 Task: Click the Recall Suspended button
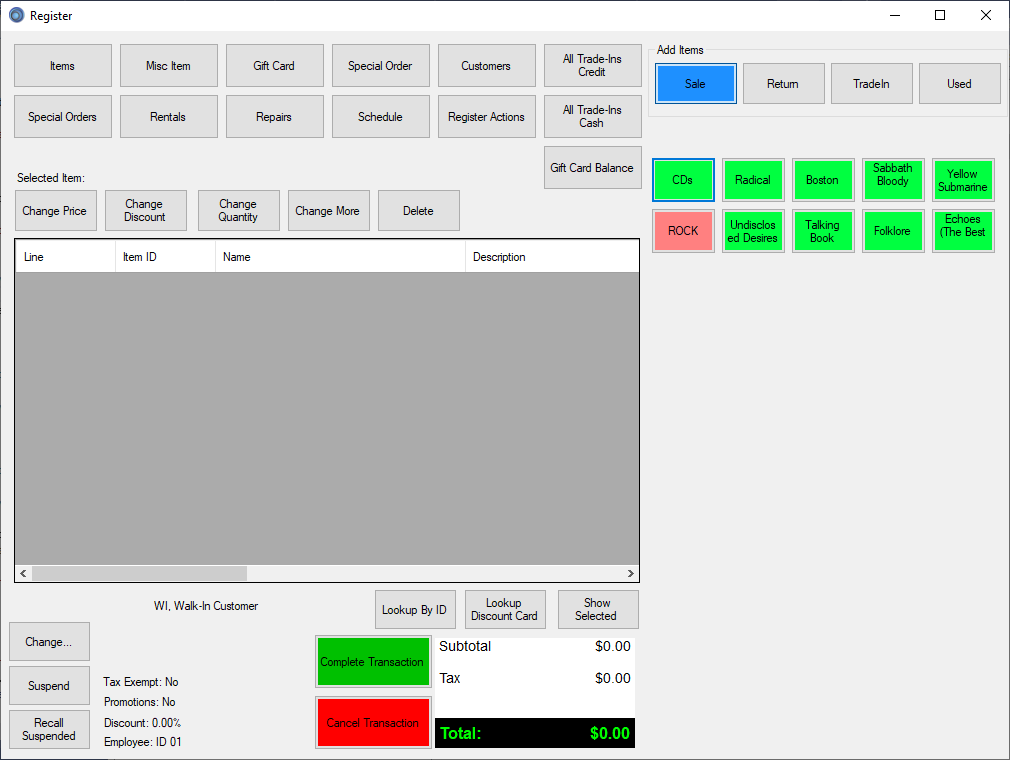click(x=49, y=729)
